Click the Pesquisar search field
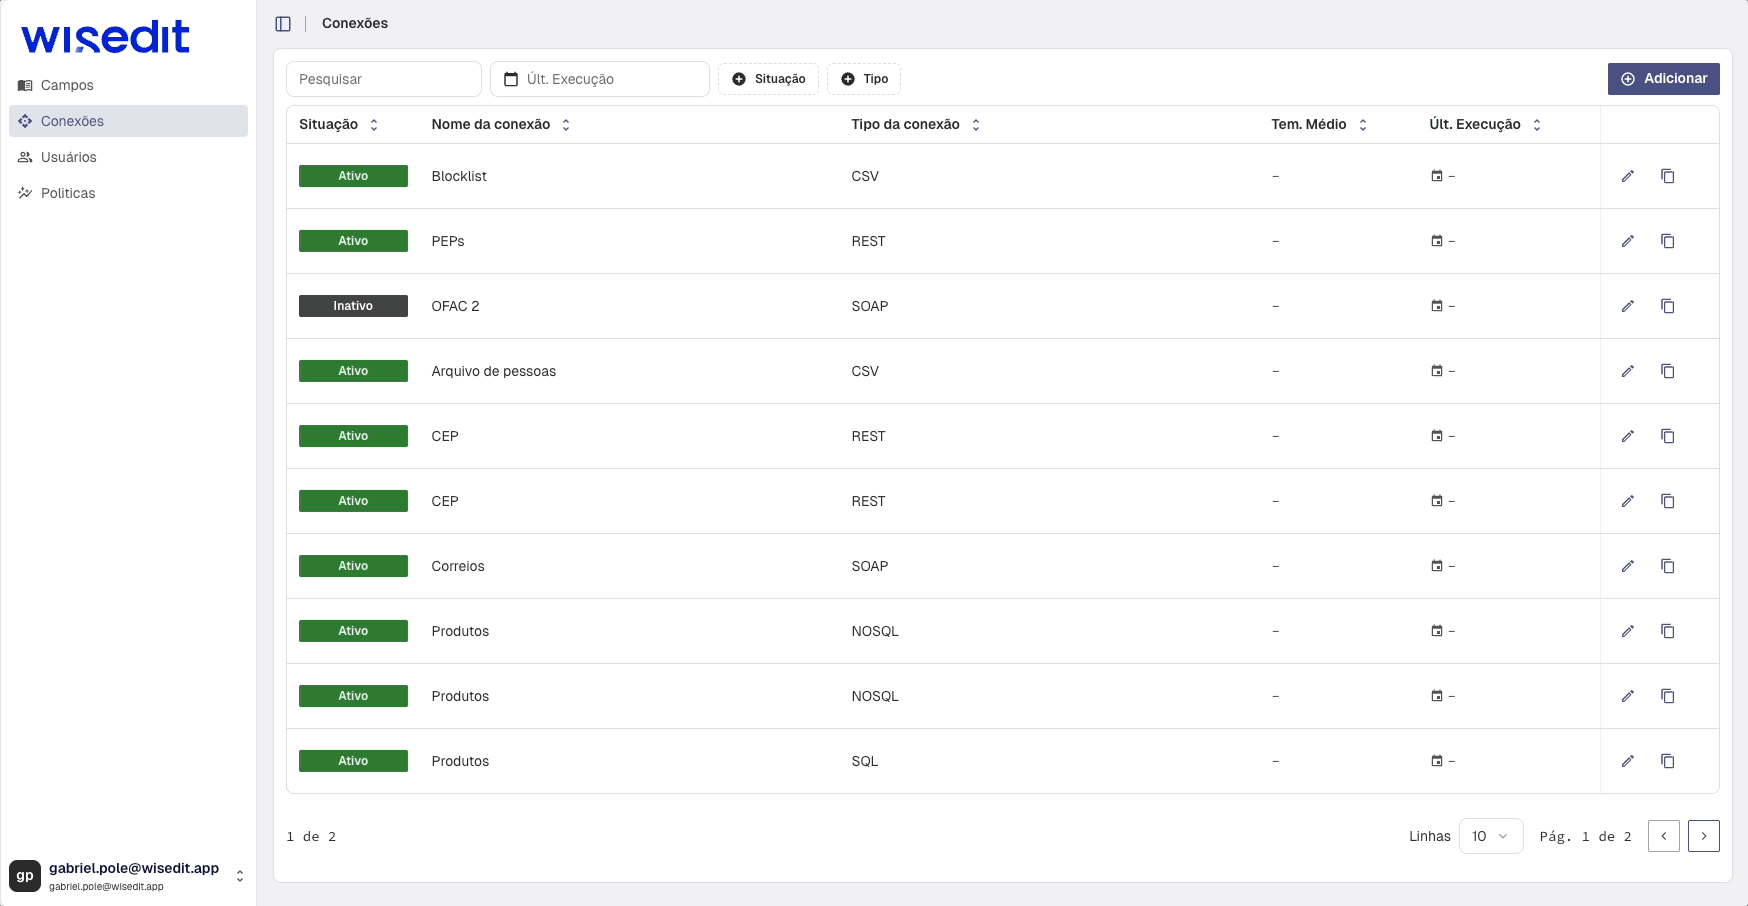The width and height of the screenshot is (1748, 906). (384, 79)
